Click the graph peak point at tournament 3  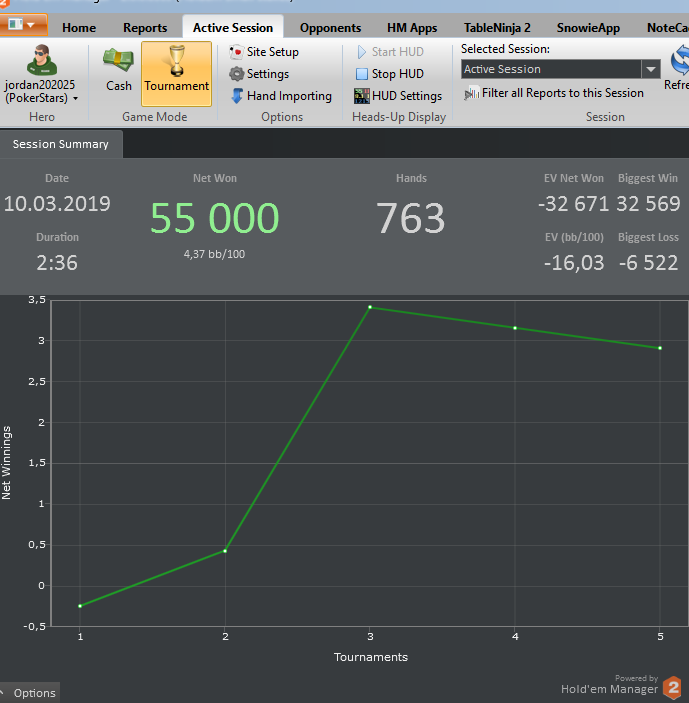point(370,307)
